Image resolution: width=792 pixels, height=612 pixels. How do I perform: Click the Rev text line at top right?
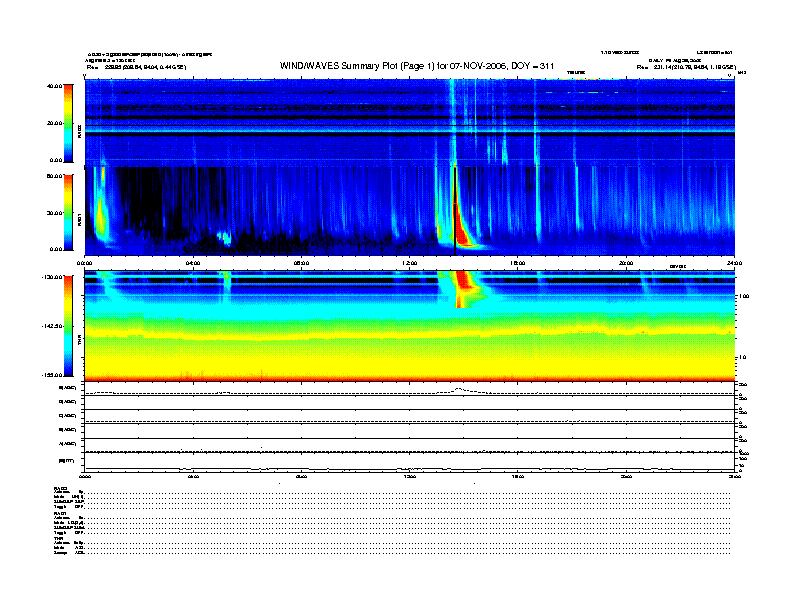[x=686, y=67]
